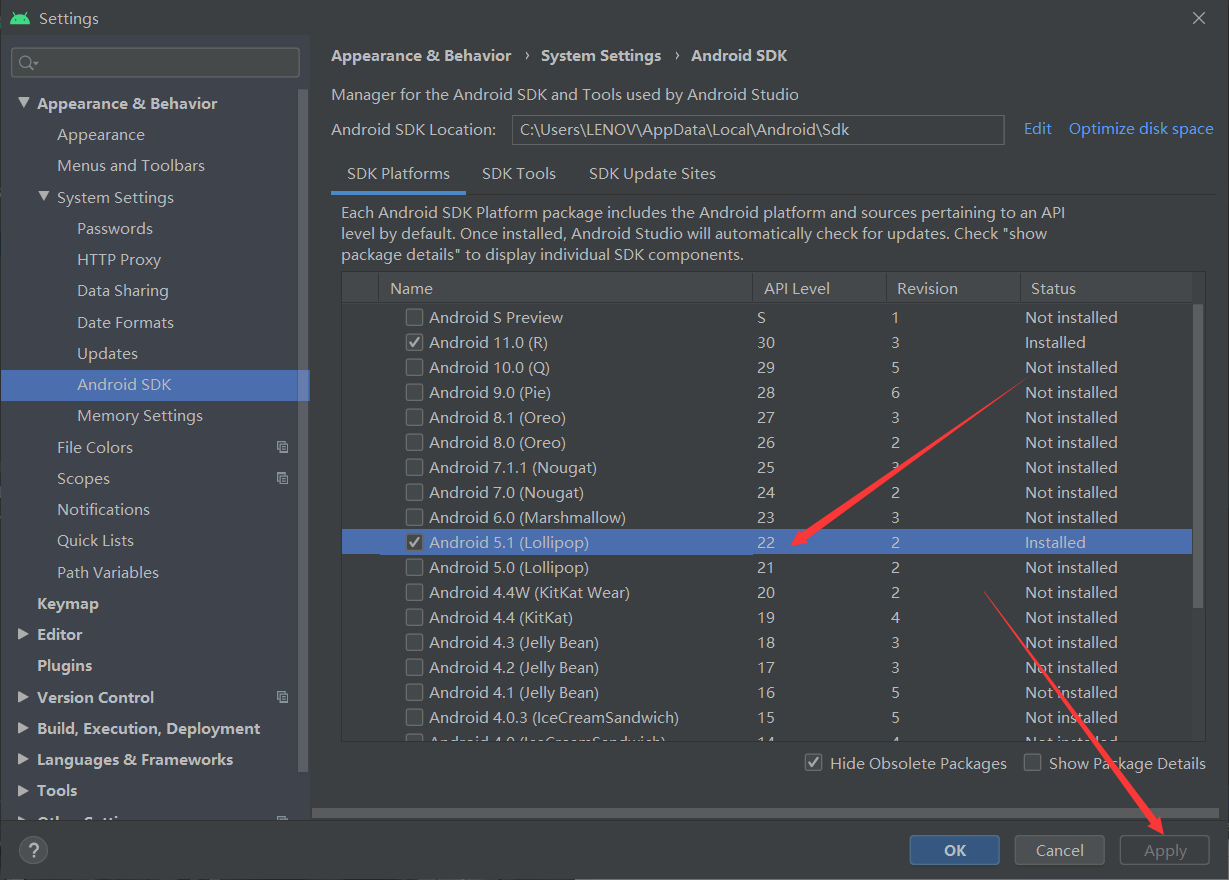Check the Android 7.0 (Nougat) checkbox
Image resolution: width=1229 pixels, height=880 pixels.
(x=414, y=492)
